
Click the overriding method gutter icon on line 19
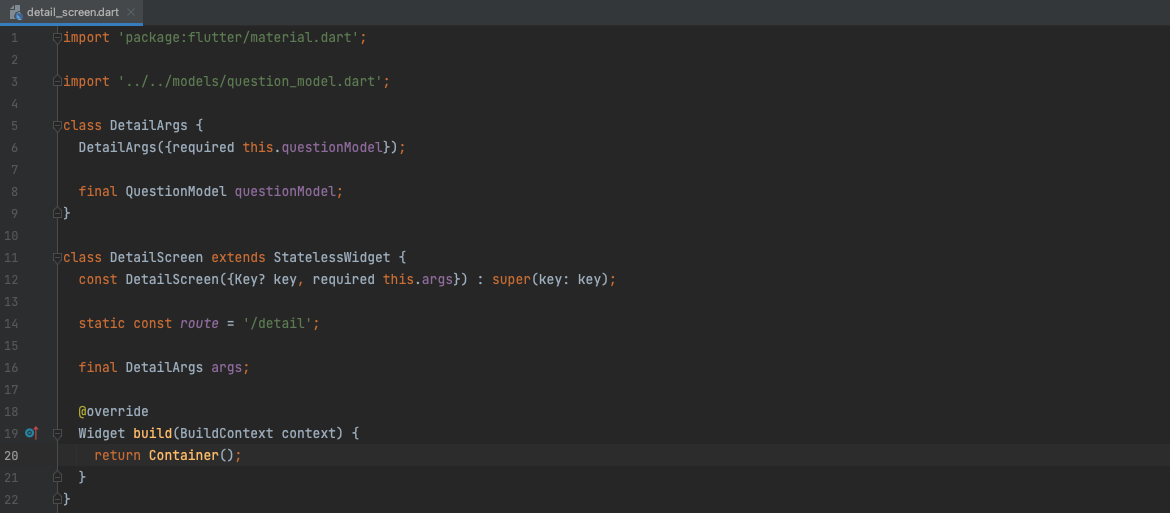pyautogui.click(x=31, y=432)
